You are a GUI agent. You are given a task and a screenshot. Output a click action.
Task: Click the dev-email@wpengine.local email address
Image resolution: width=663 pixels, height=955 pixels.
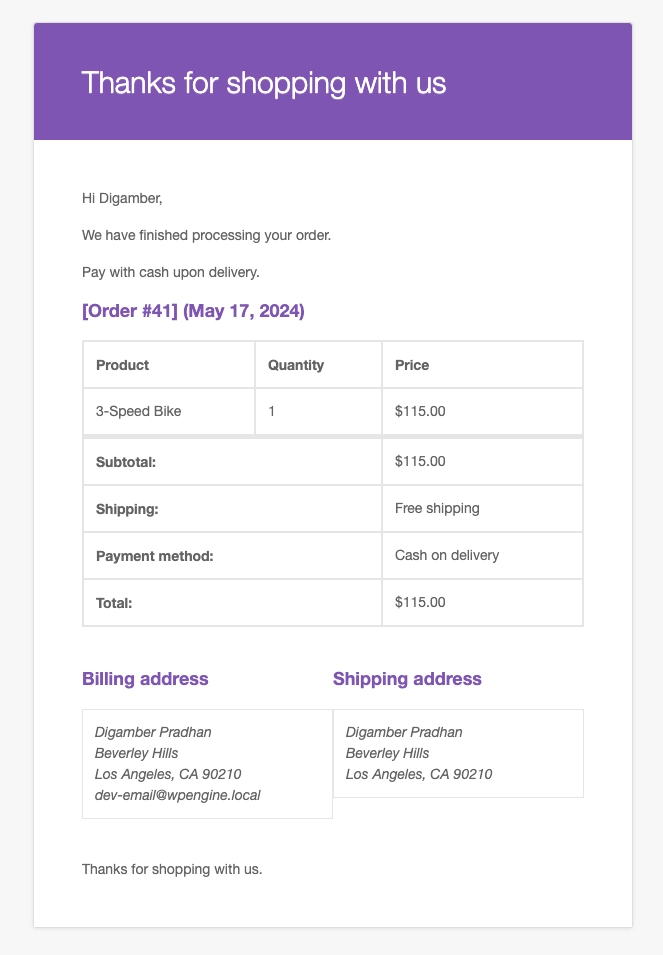click(x=177, y=795)
